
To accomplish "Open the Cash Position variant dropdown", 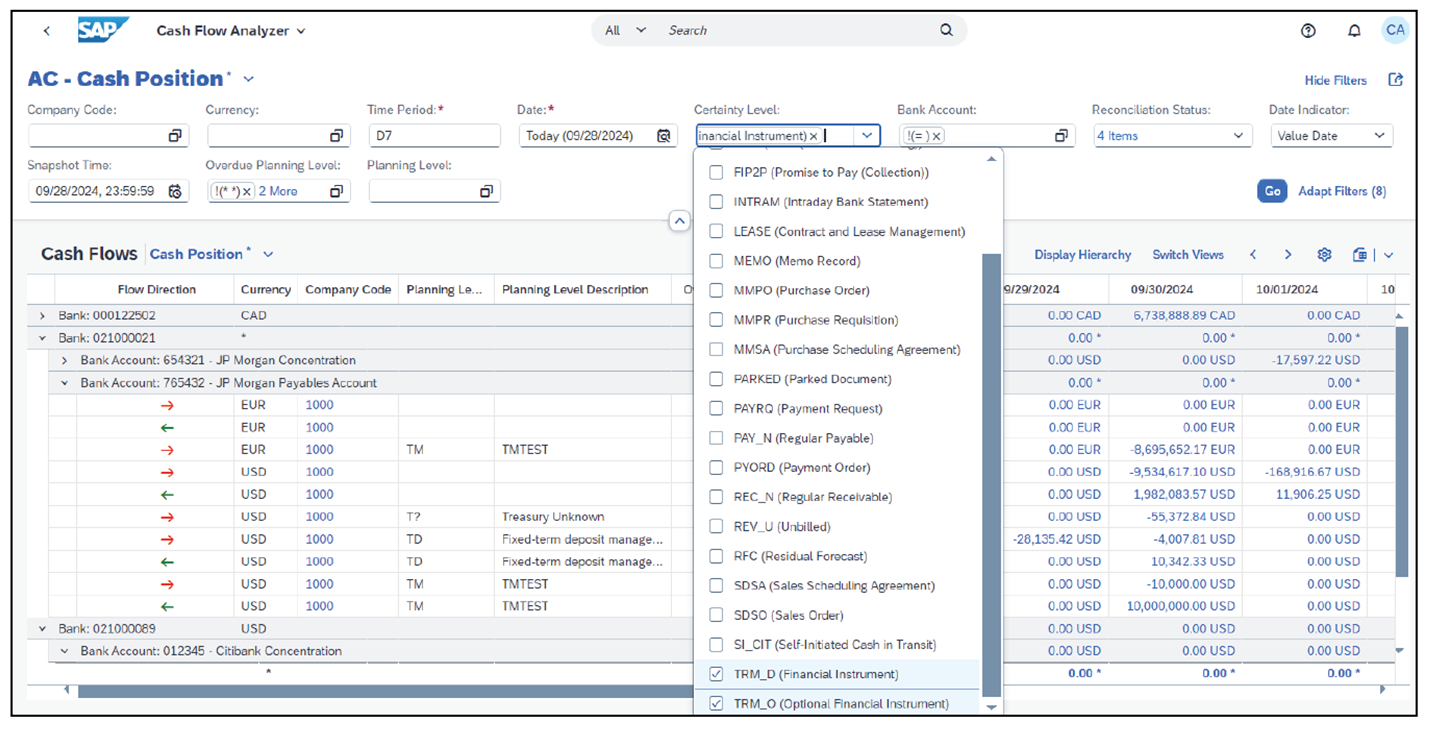I will coord(268,254).
